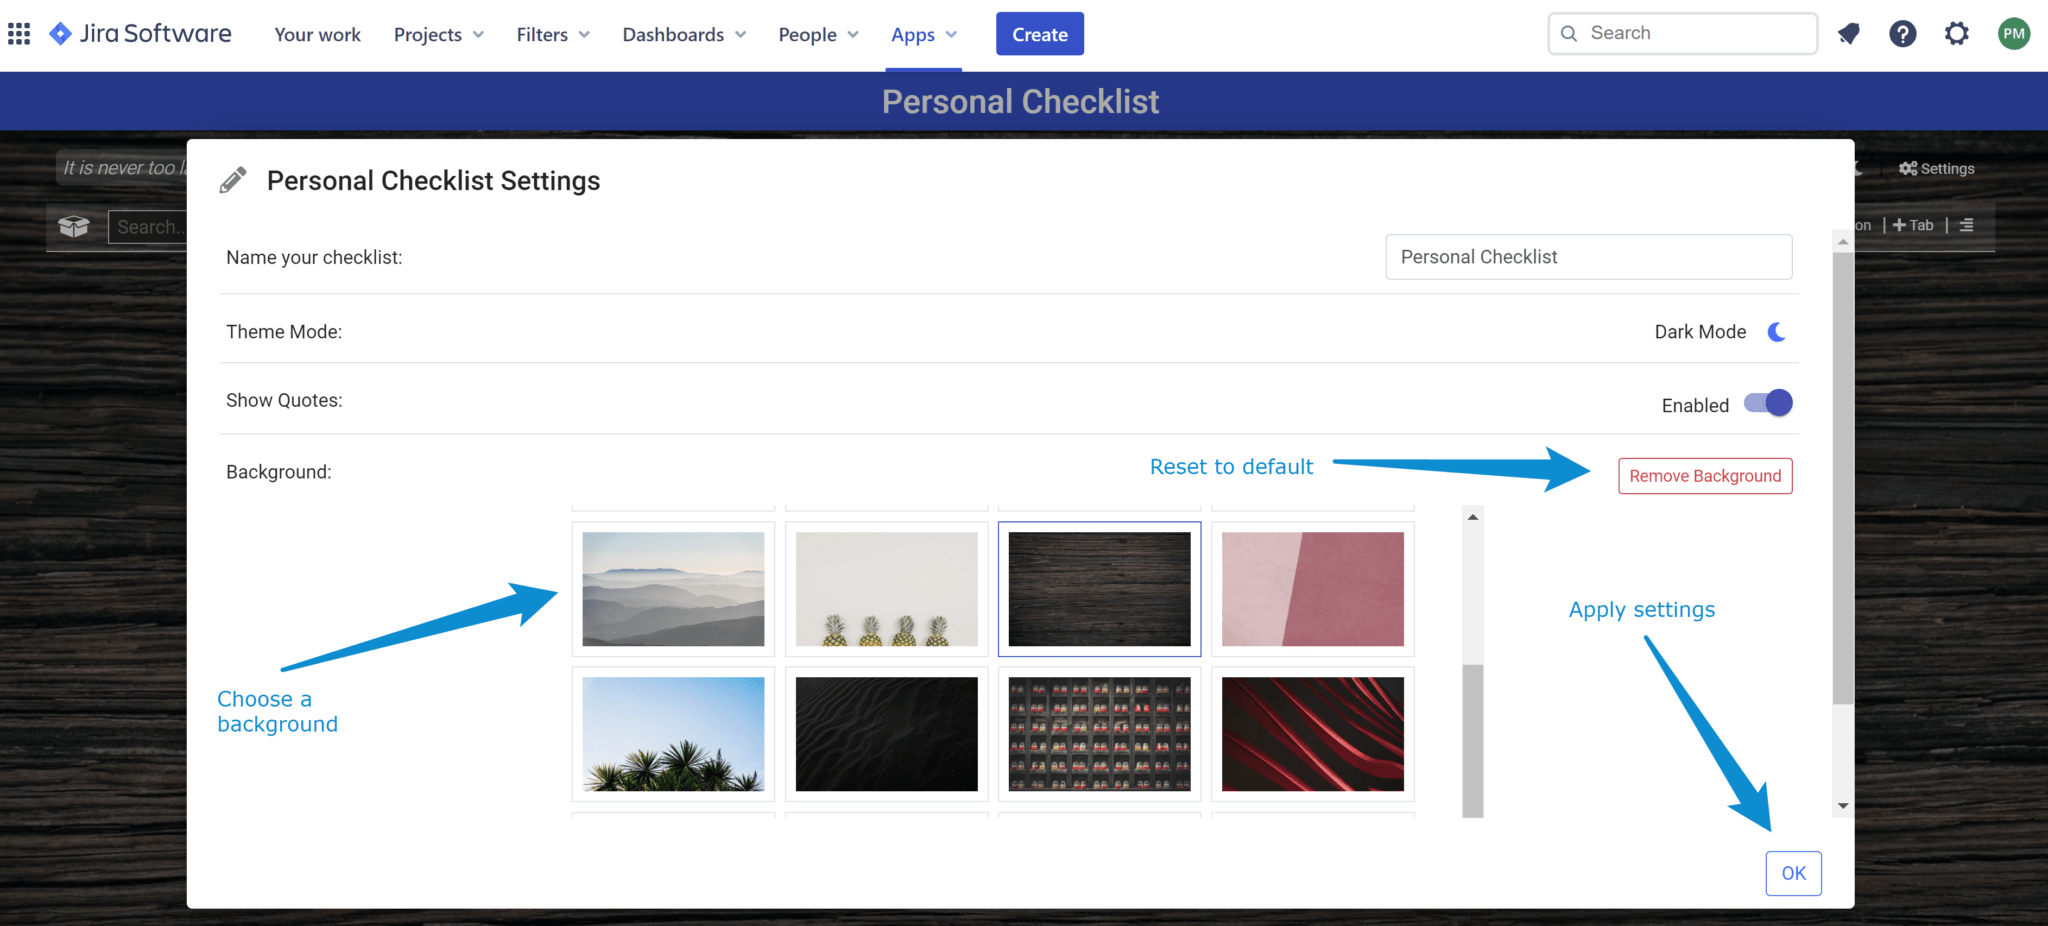Click the Jira Software logo
Image resolution: width=2048 pixels, height=926 pixels.
click(140, 34)
